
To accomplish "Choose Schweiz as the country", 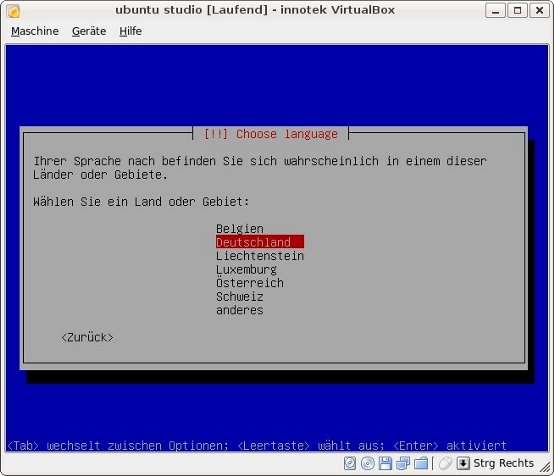I will (x=240, y=296).
